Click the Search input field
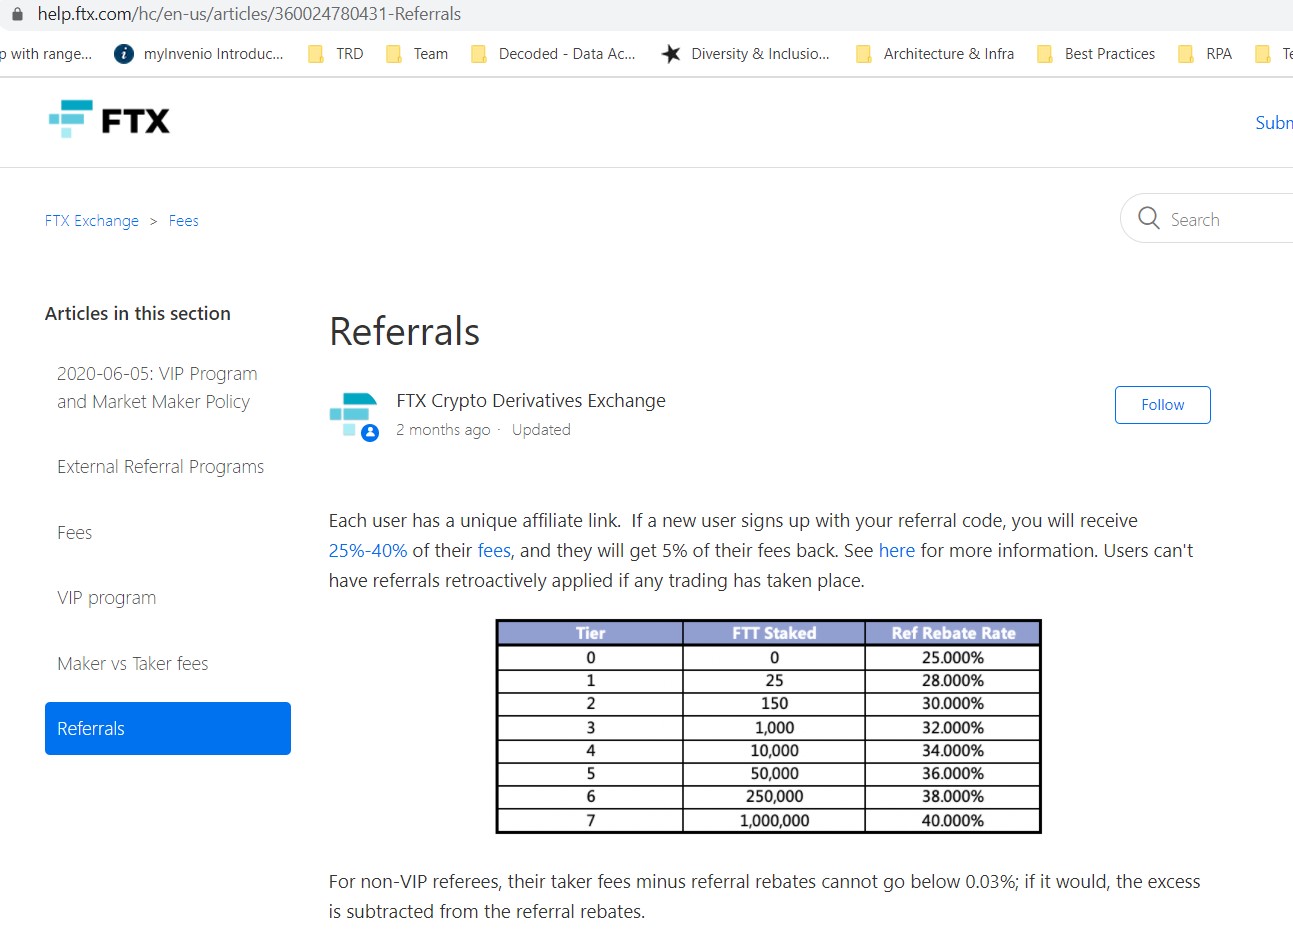The height and width of the screenshot is (943, 1293). point(1207,219)
